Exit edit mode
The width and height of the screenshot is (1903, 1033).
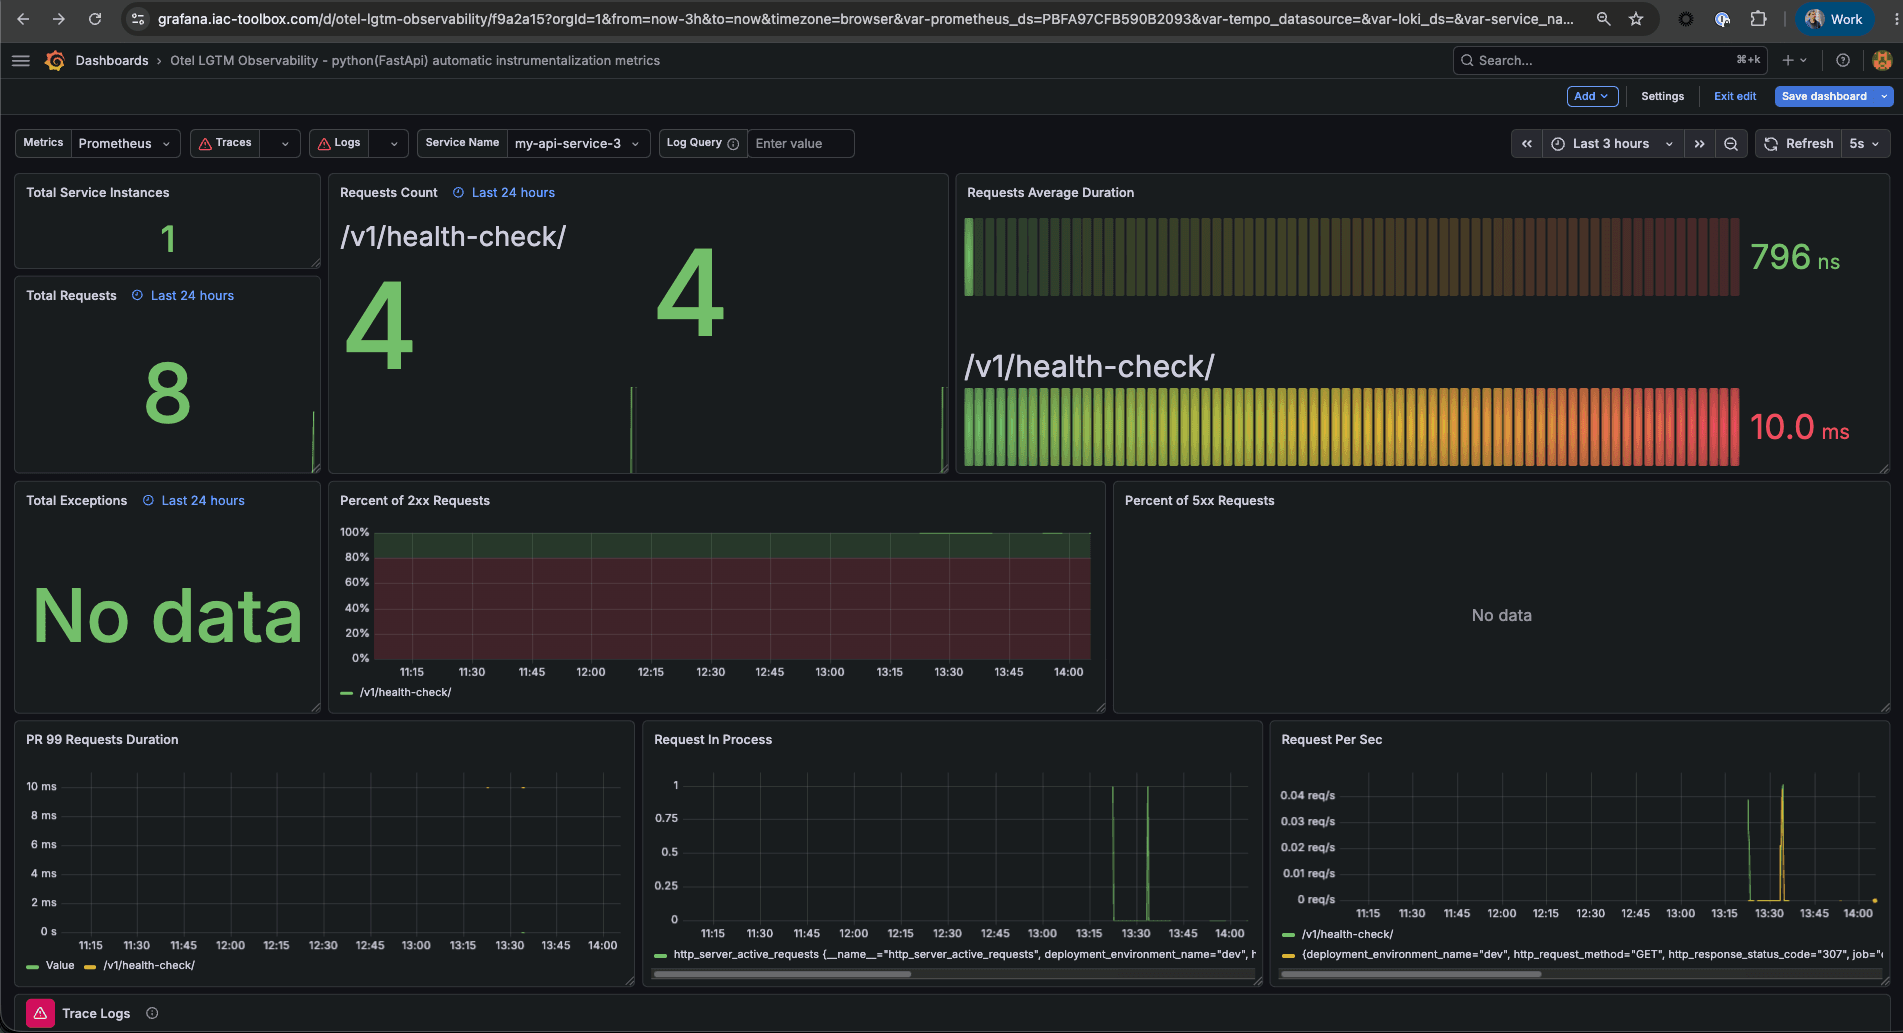coord(1735,97)
